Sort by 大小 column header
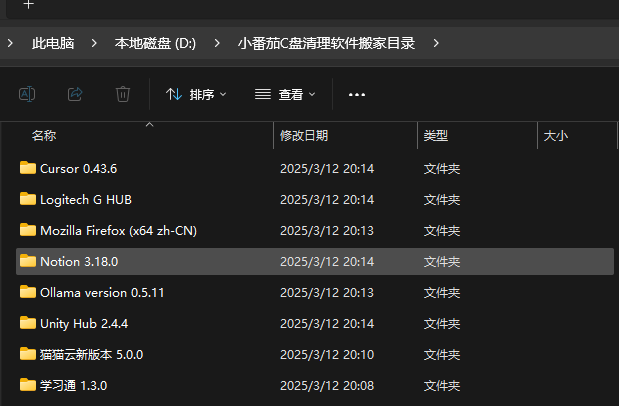 [x=556, y=136]
